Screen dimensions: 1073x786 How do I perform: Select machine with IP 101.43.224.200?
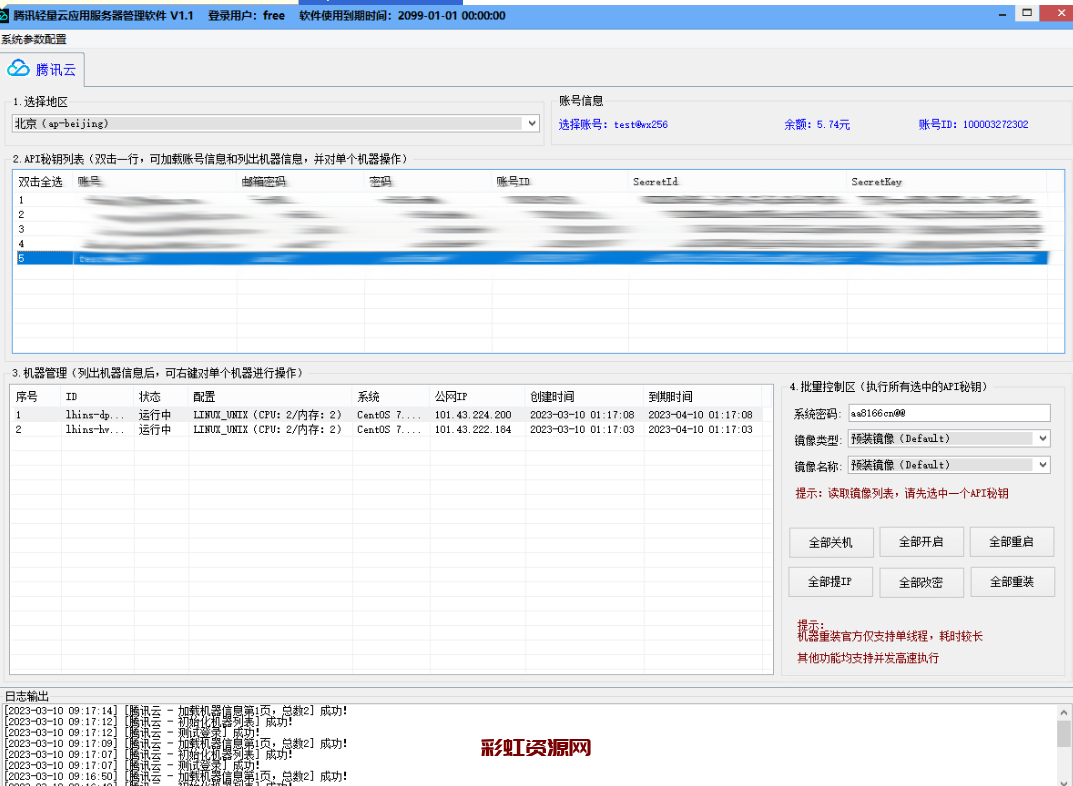click(x=472, y=414)
